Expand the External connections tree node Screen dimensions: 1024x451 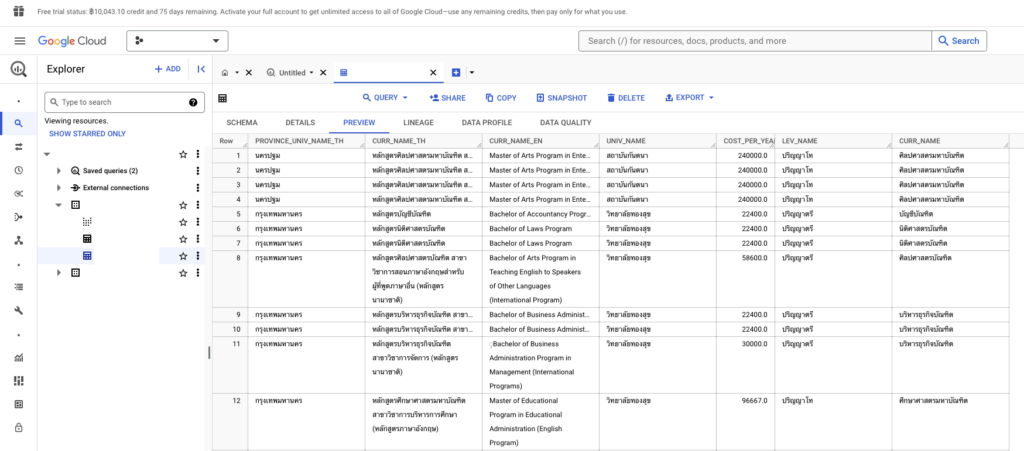pos(60,188)
